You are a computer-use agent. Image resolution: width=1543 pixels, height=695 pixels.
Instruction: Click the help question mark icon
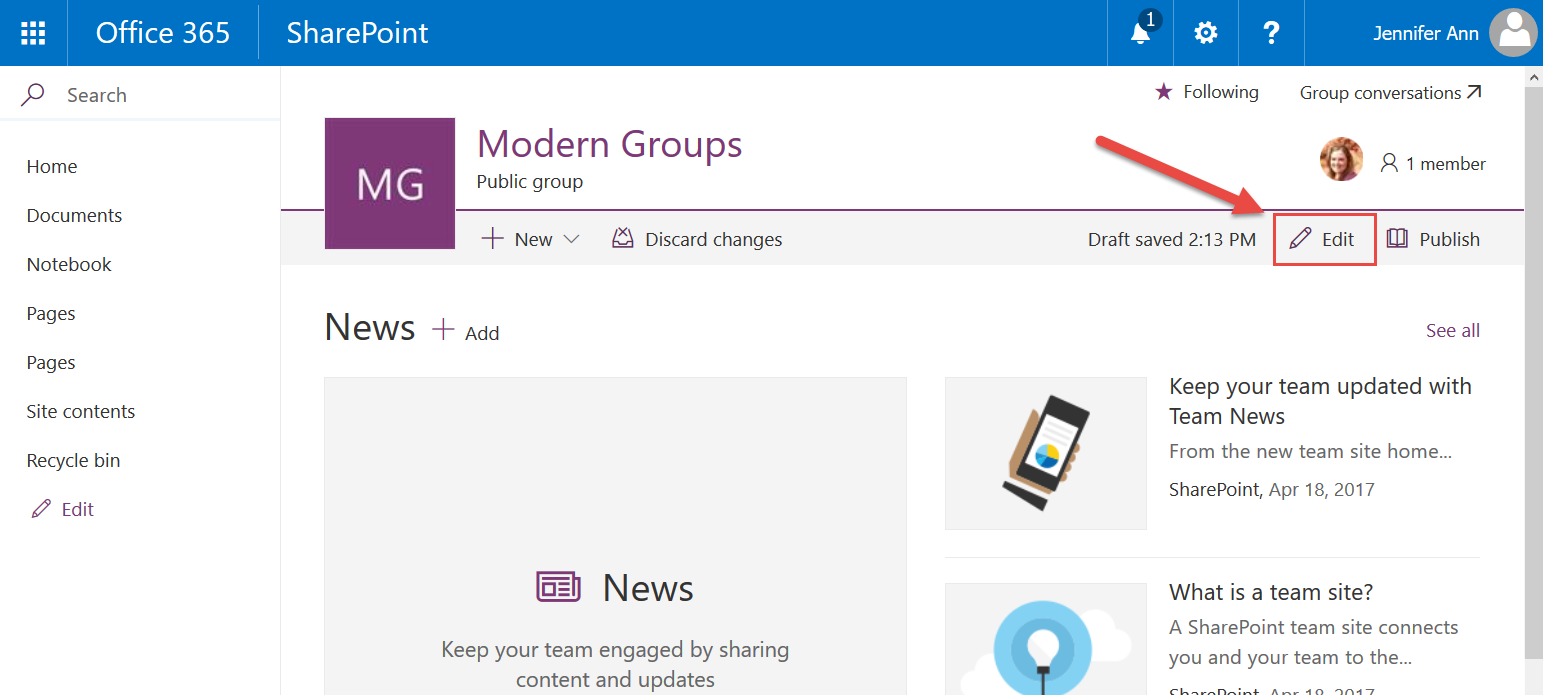[x=1271, y=33]
